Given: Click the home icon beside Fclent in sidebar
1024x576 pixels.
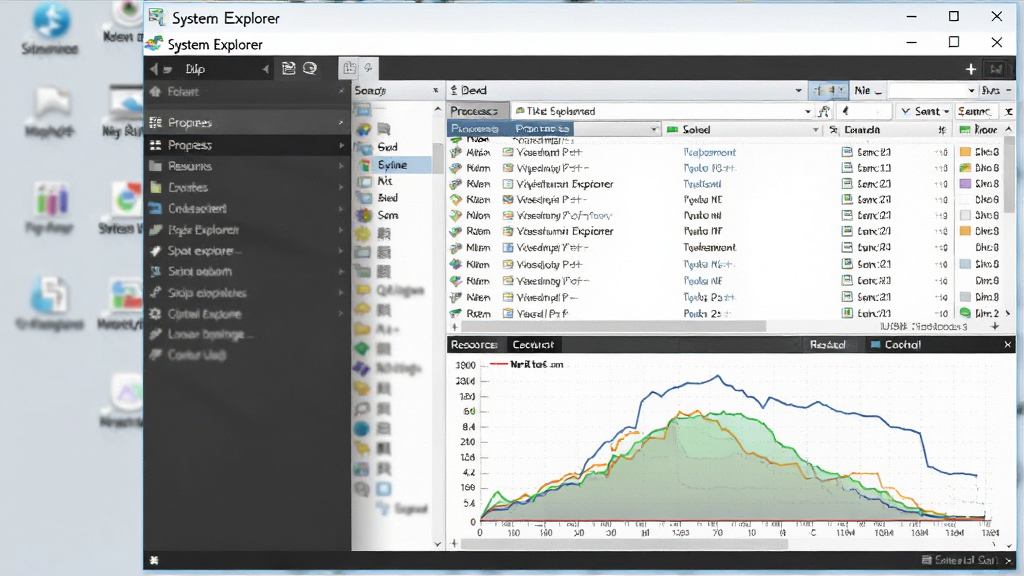Looking at the screenshot, I should 155,91.
